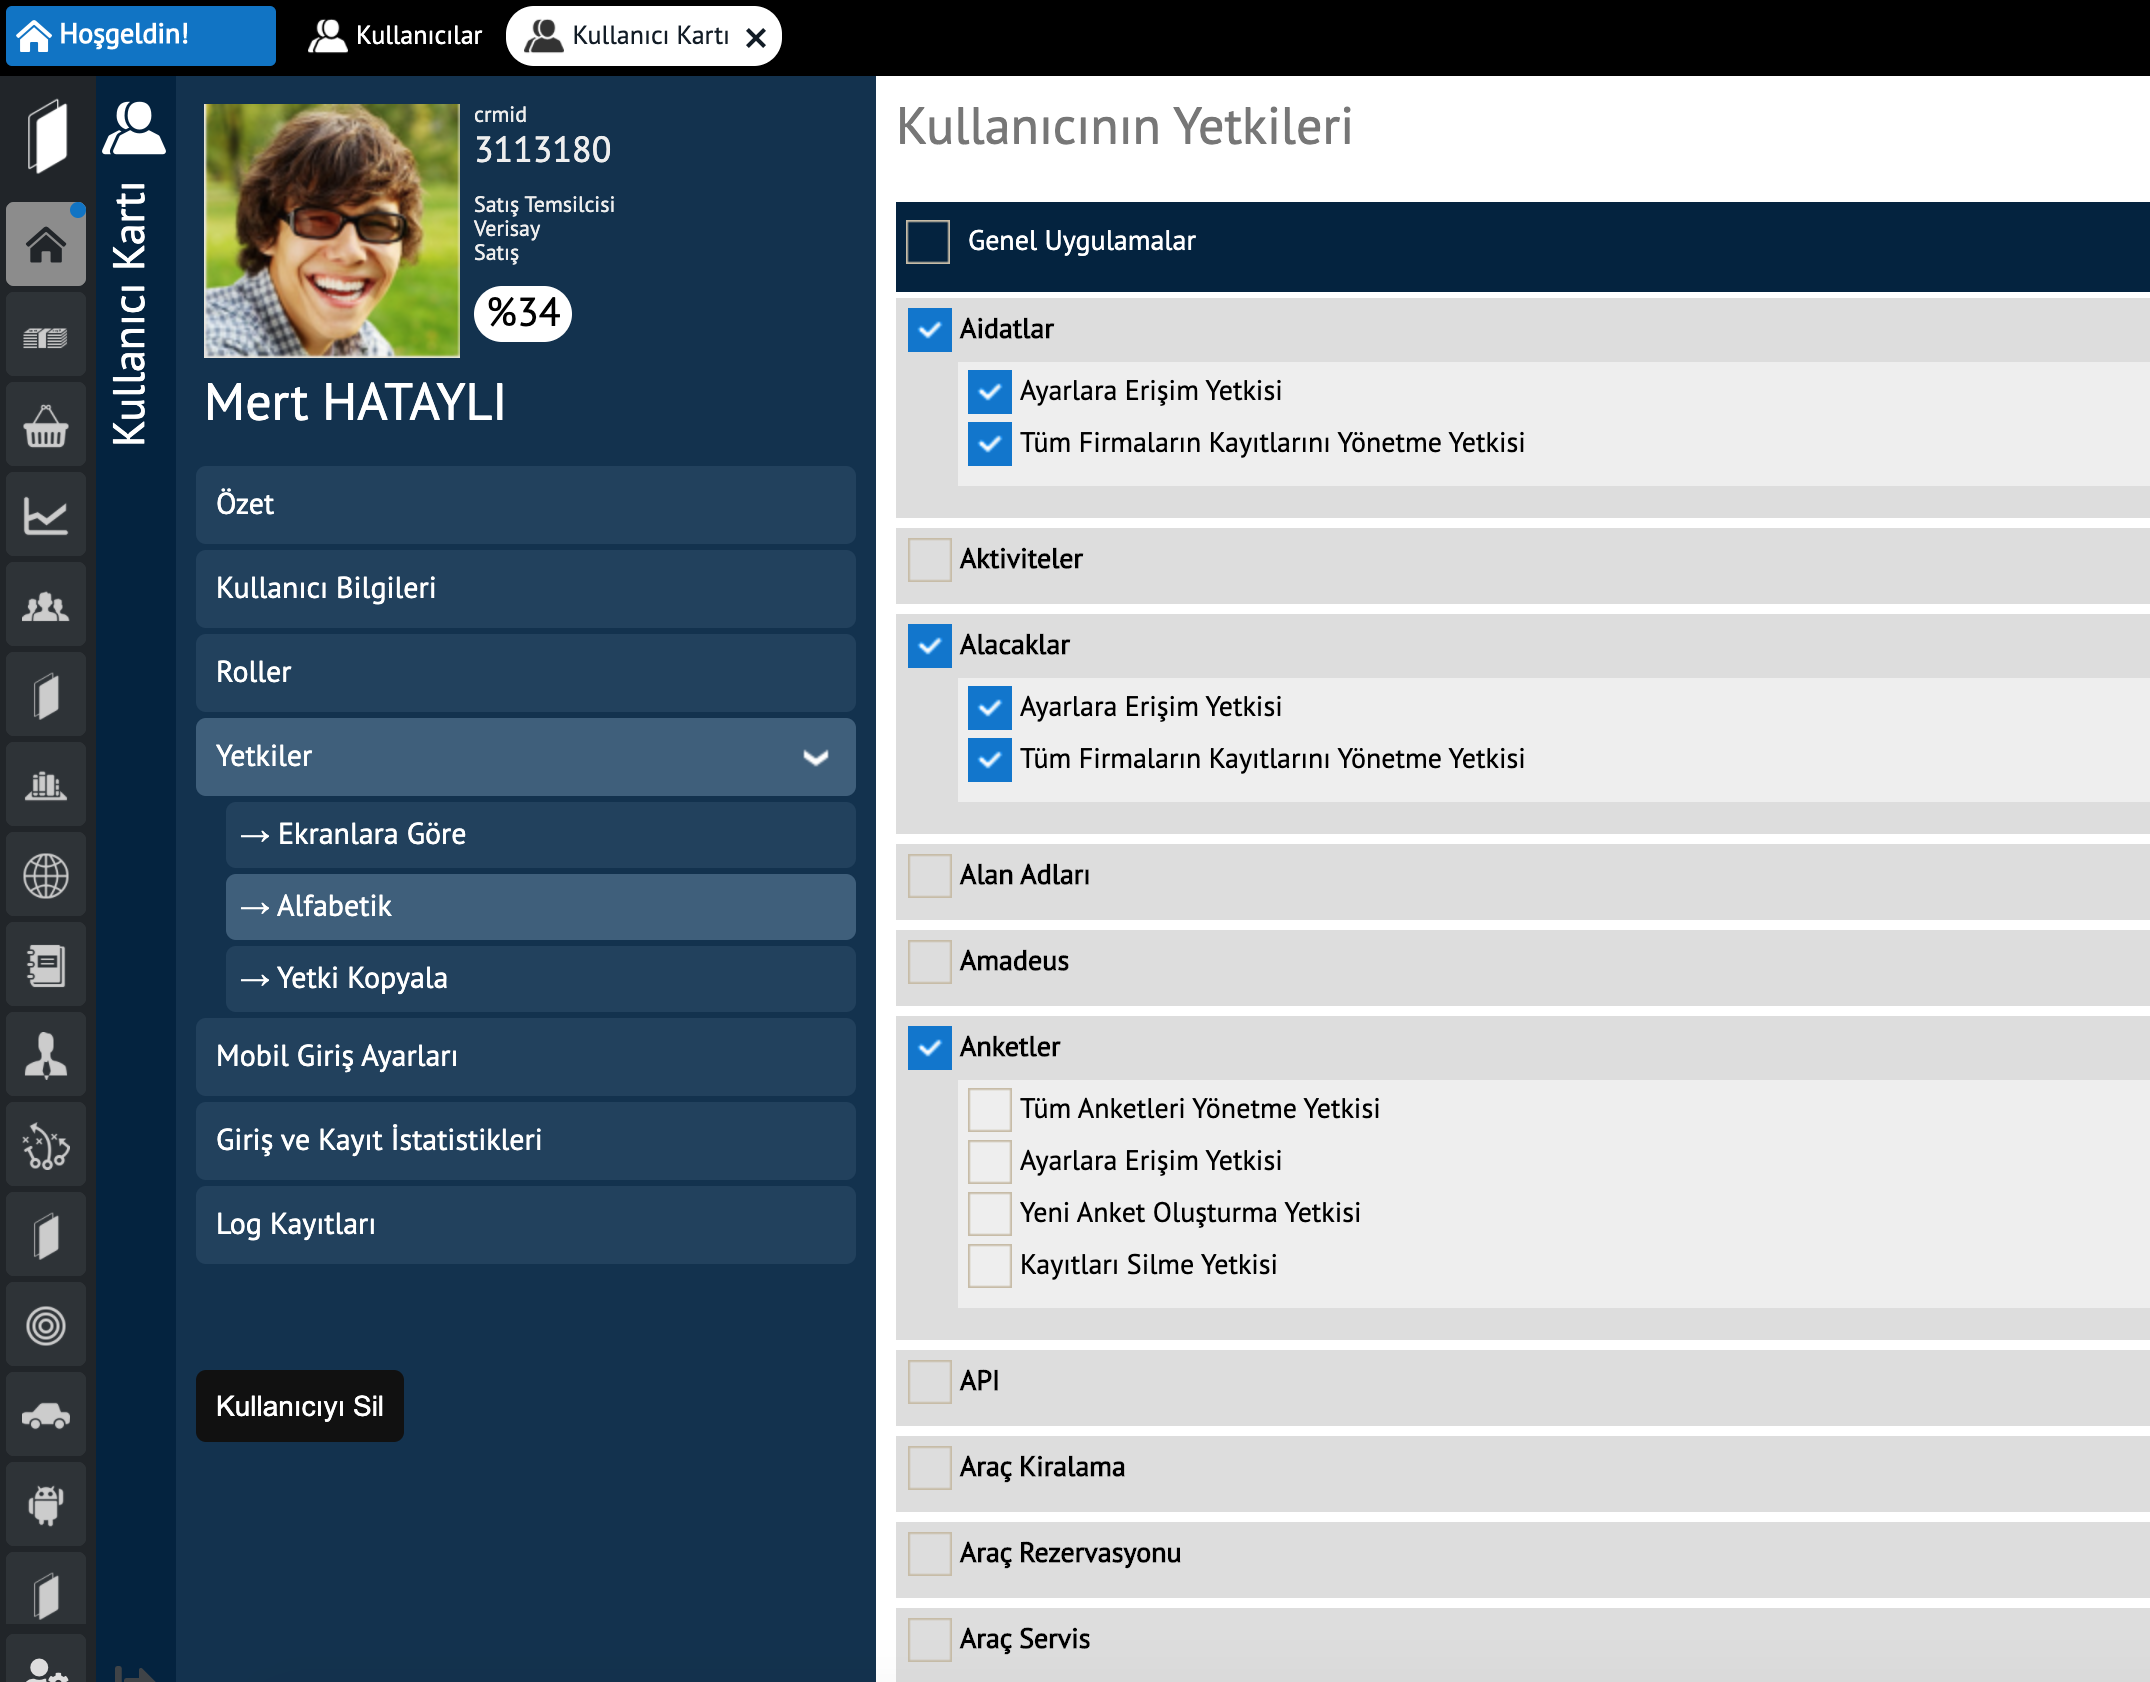Click the Satış Temsilcisi role text
The image size is (2150, 1682).
pyautogui.click(x=544, y=204)
